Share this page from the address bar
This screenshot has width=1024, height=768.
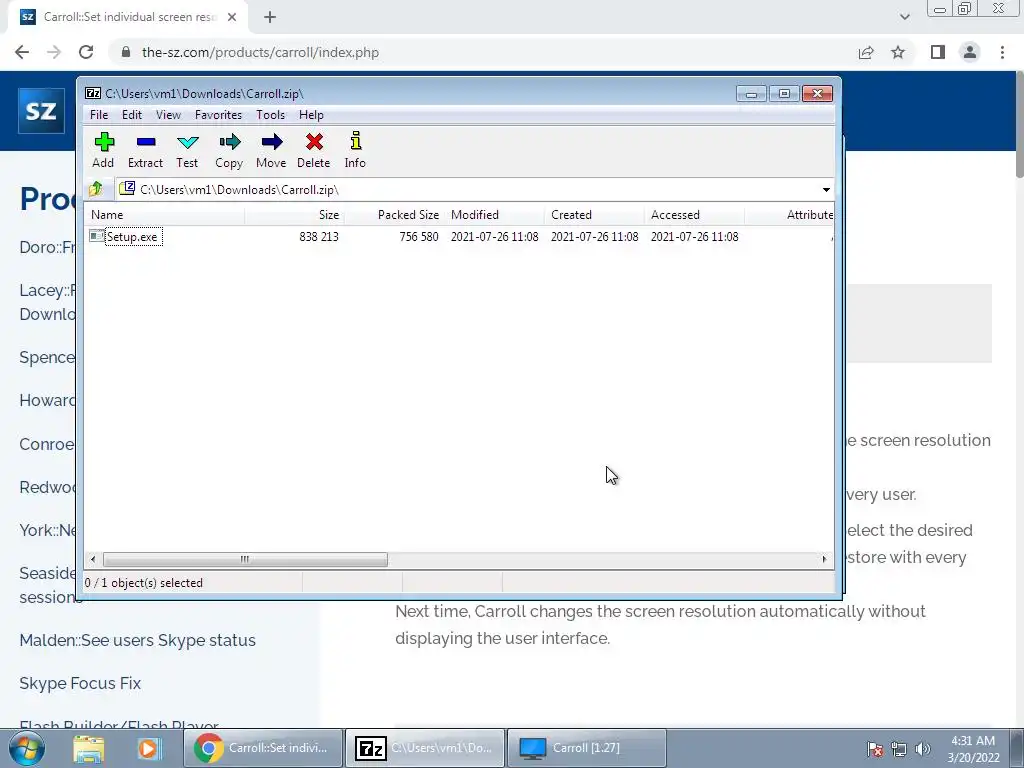click(866, 52)
